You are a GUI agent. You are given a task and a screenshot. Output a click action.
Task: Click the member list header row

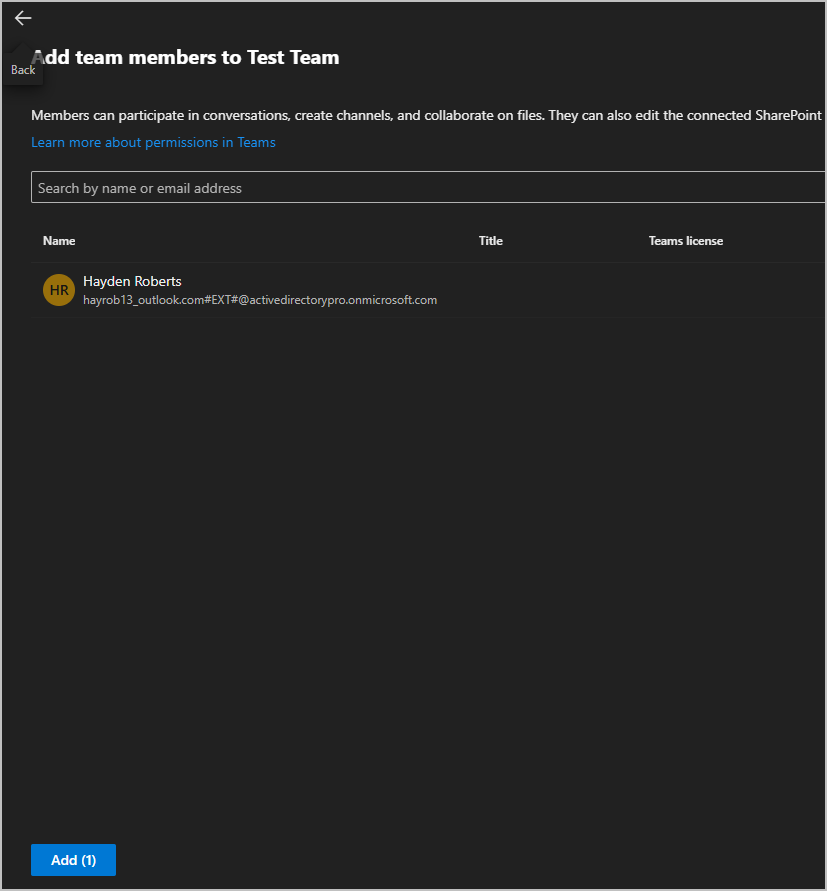(x=400, y=240)
